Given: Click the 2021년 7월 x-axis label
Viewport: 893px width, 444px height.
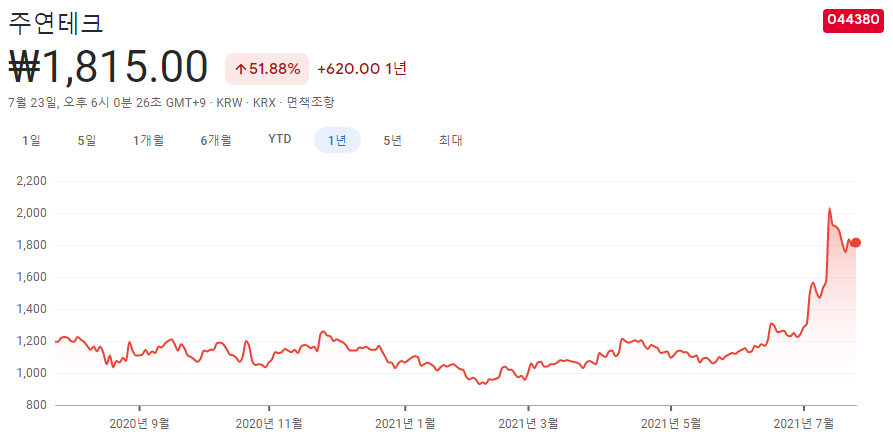Looking at the screenshot, I should 803,424.
